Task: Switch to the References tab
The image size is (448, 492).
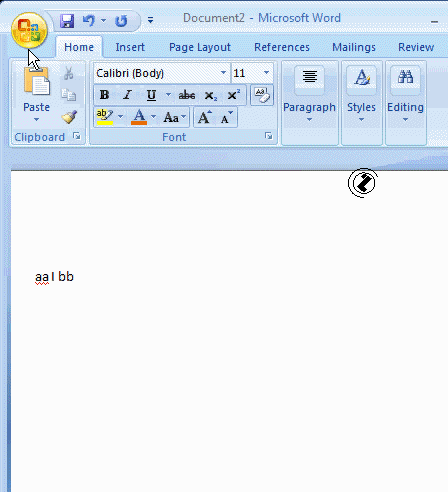Action: pyautogui.click(x=282, y=47)
